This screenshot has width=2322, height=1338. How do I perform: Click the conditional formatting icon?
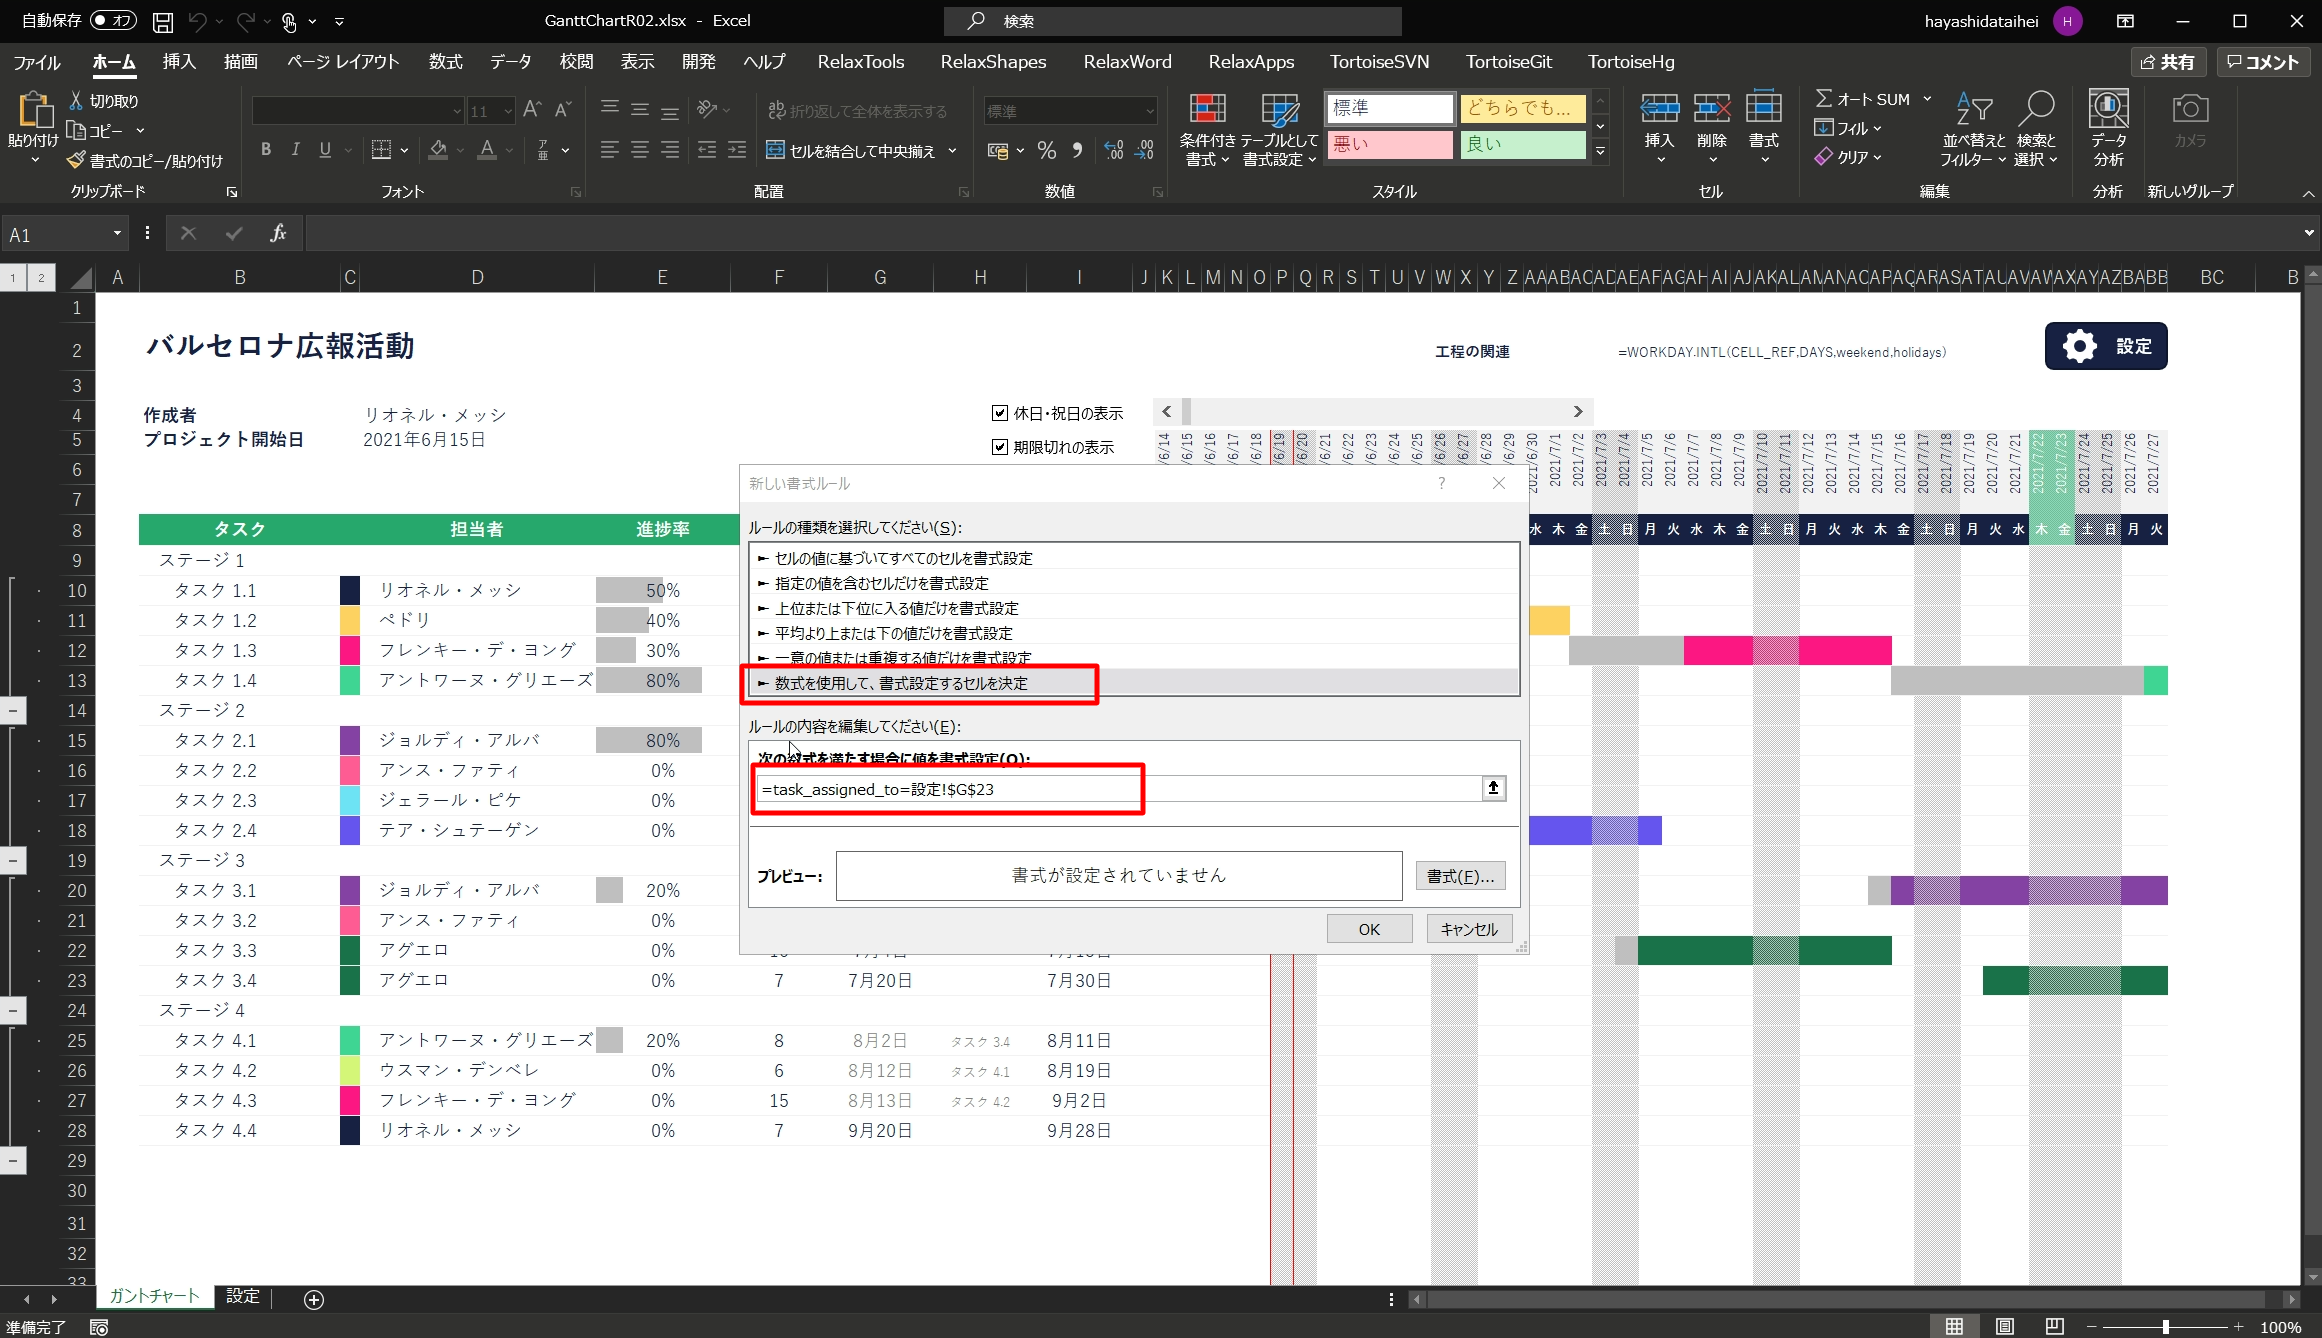[x=1207, y=110]
